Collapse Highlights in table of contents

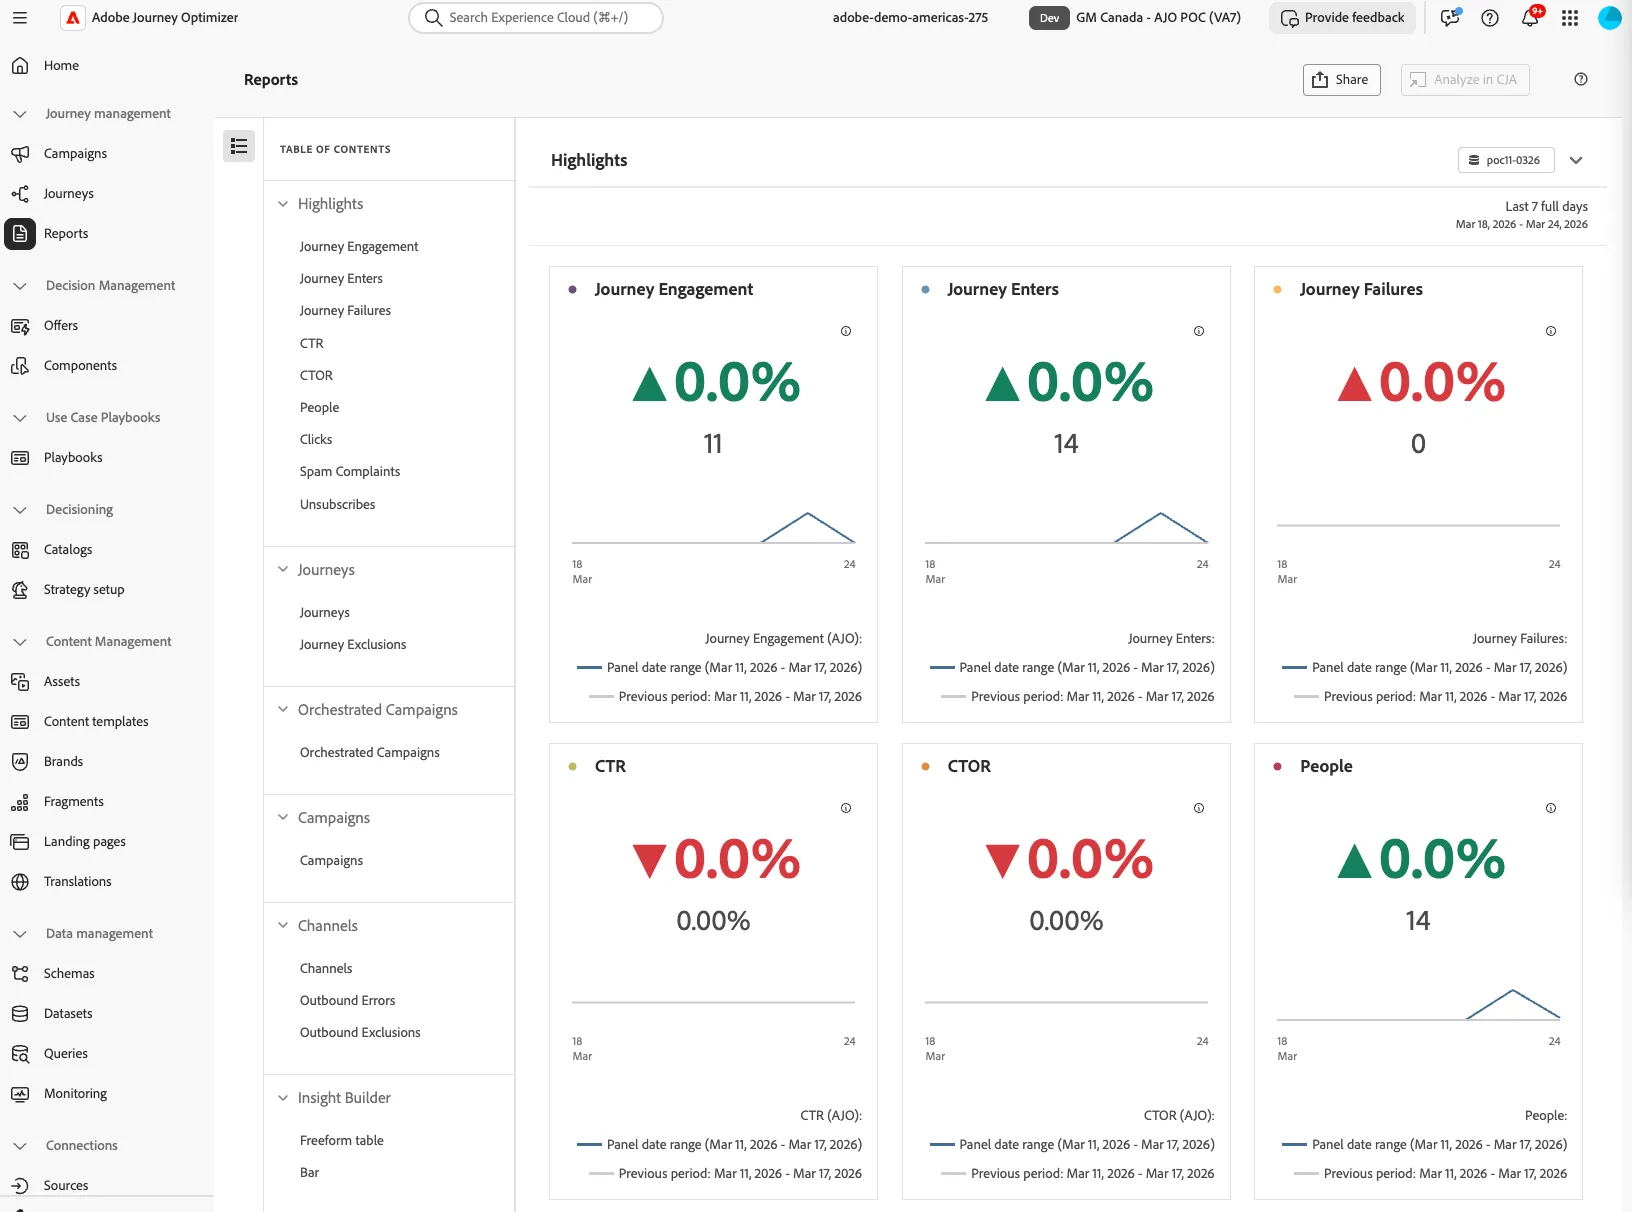click(283, 204)
